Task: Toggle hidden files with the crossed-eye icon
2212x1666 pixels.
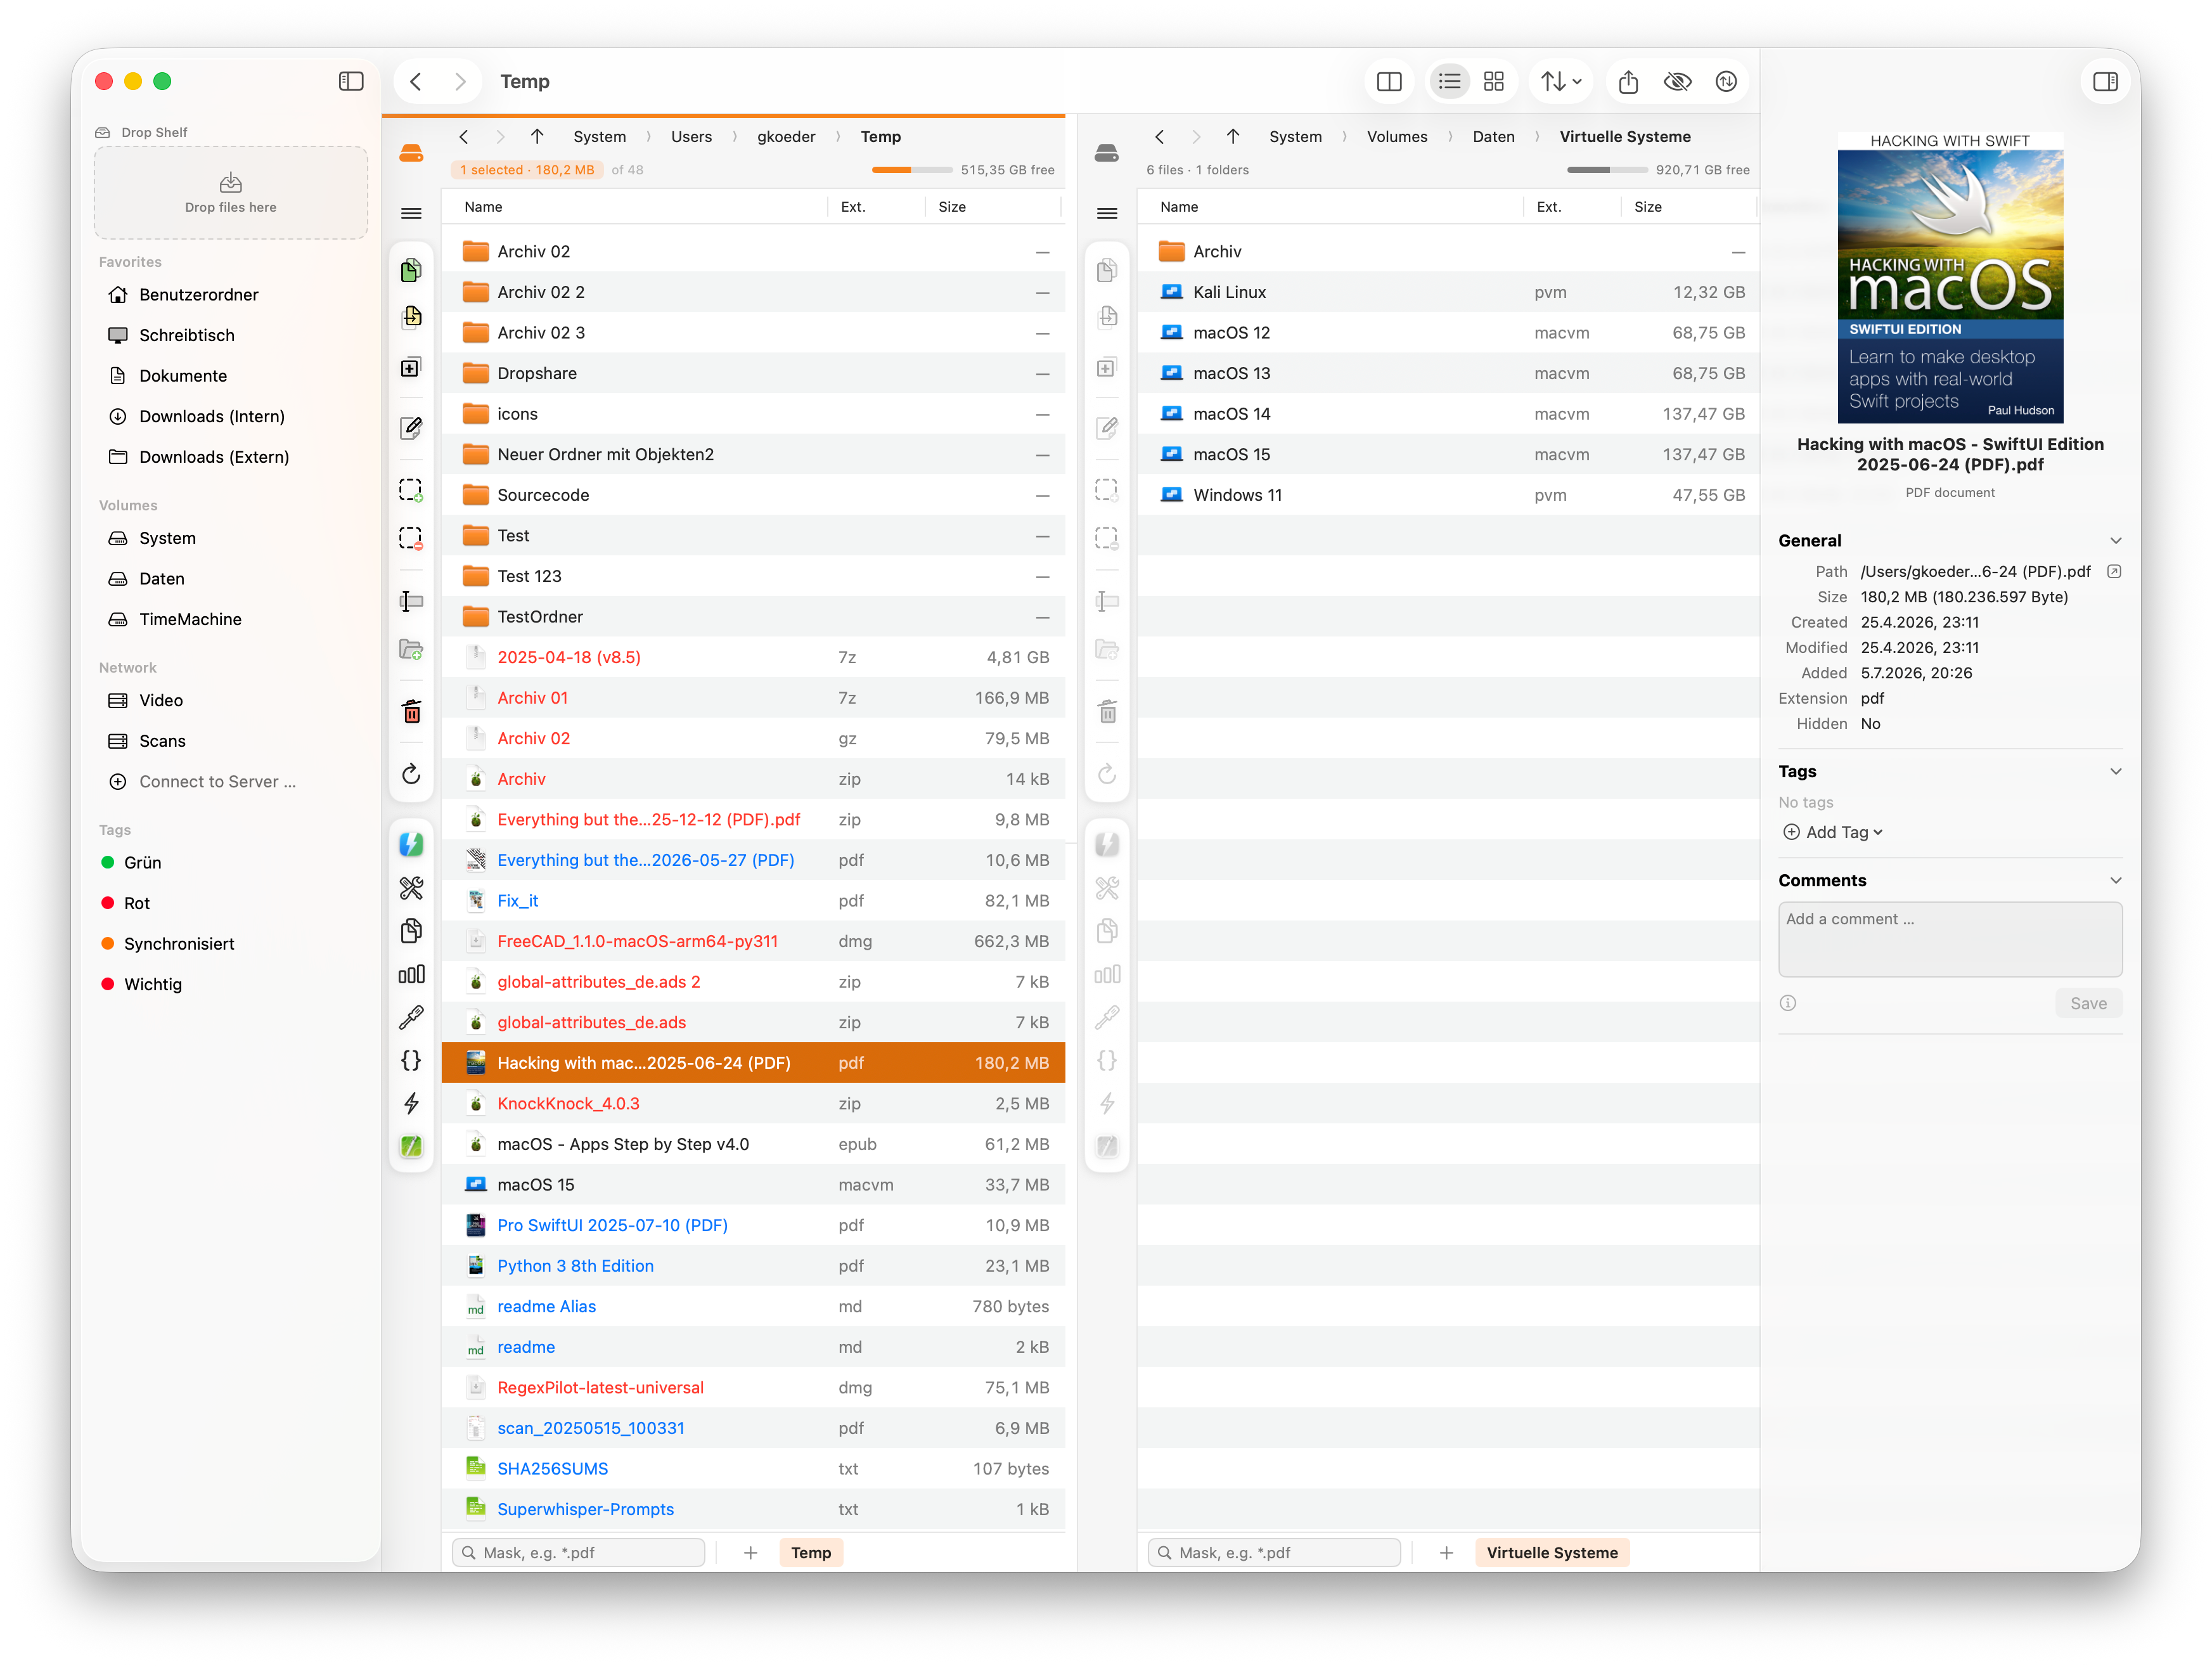Action: 1677,82
